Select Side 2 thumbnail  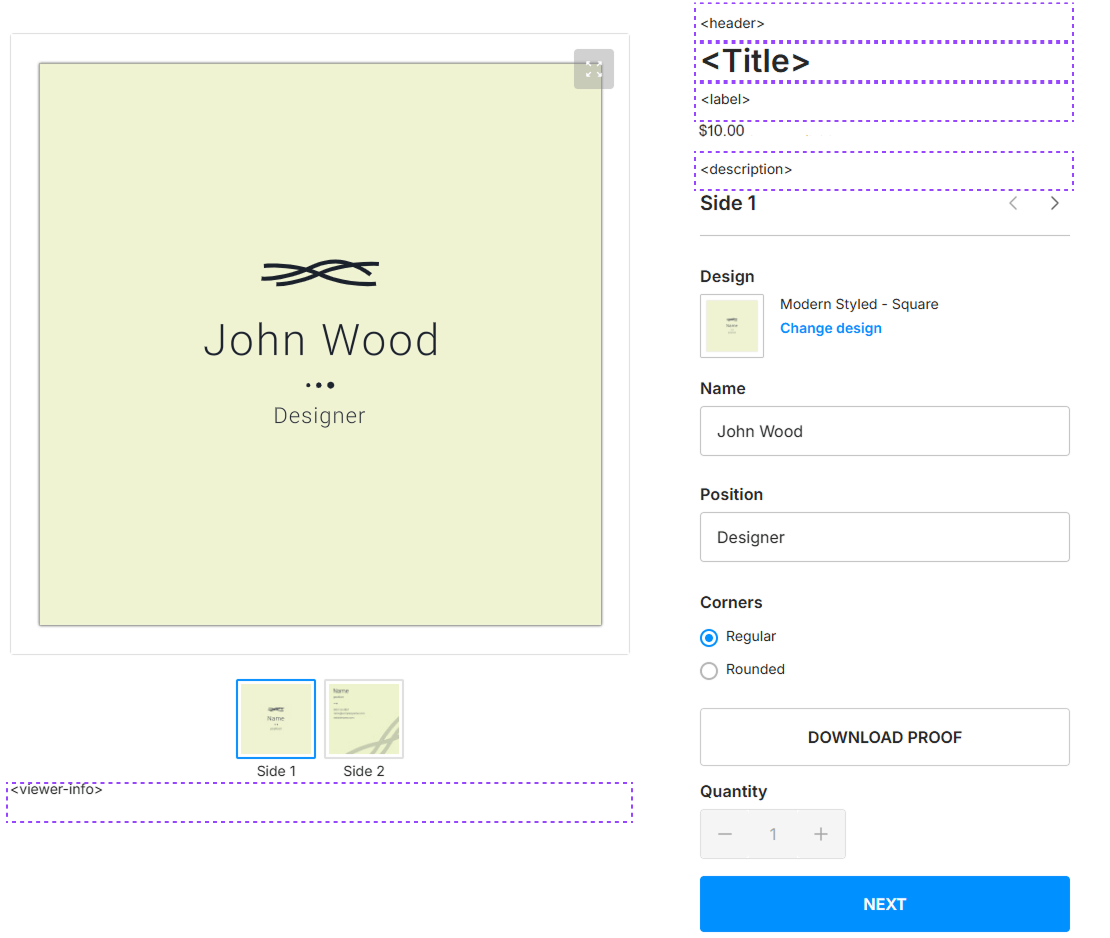tap(364, 719)
